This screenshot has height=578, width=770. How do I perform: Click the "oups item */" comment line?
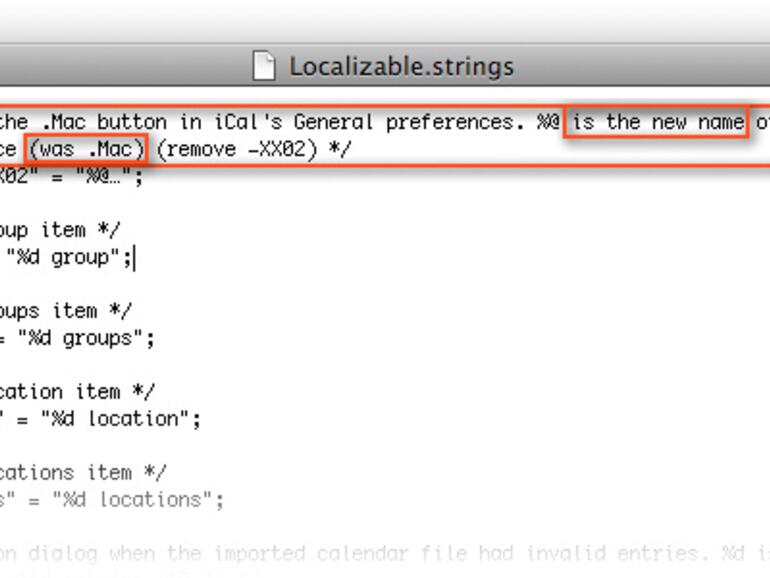(65, 311)
